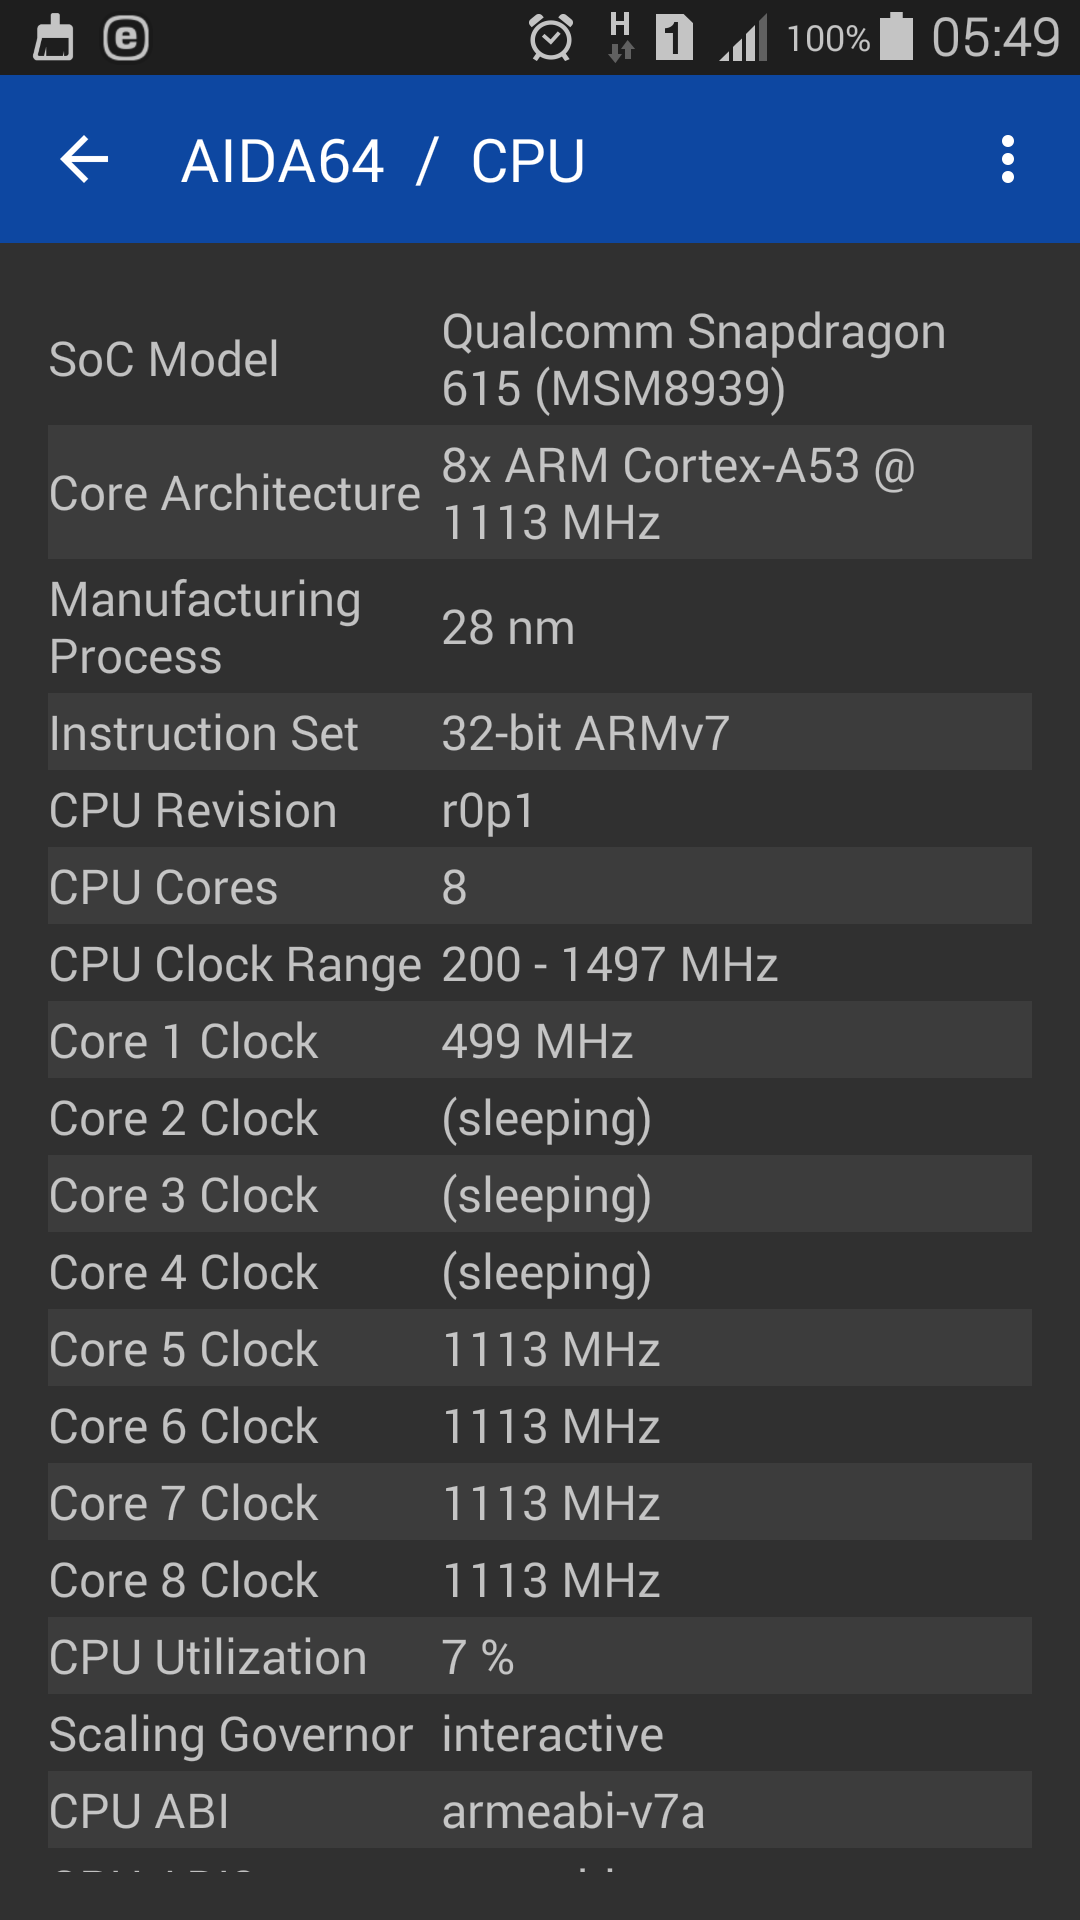Tap the battery indicator icon
The height and width of the screenshot is (1920, 1080).
(896, 37)
